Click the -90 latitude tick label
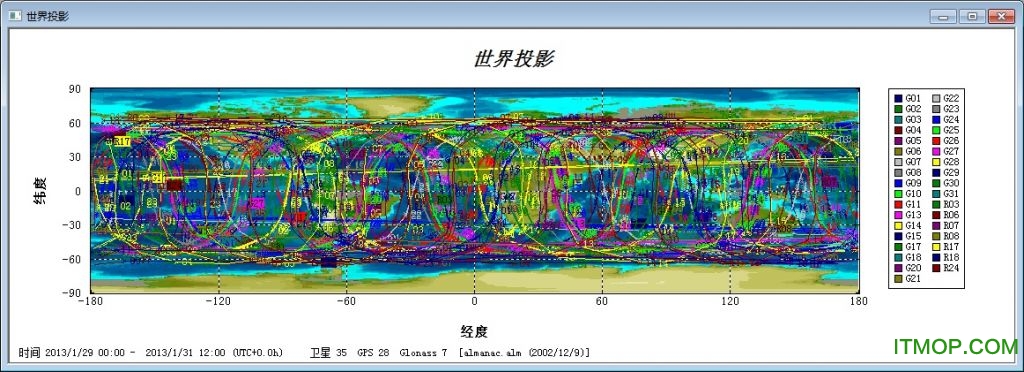The image size is (1024, 372). click(72, 293)
